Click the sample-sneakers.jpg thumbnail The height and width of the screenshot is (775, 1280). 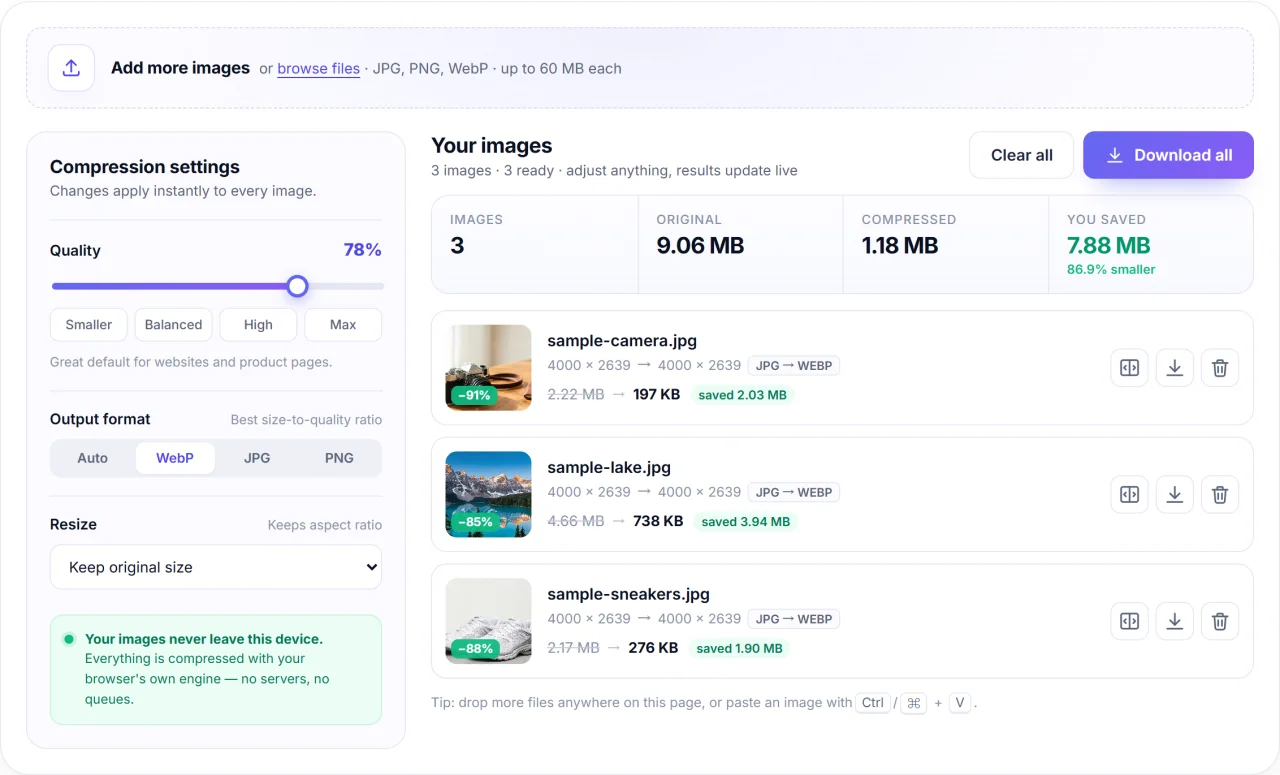[488, 621]
